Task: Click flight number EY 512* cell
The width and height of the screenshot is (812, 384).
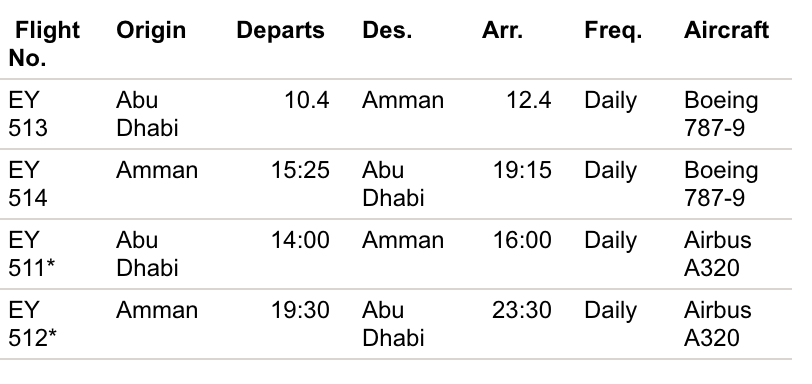Action: point(33,324)
